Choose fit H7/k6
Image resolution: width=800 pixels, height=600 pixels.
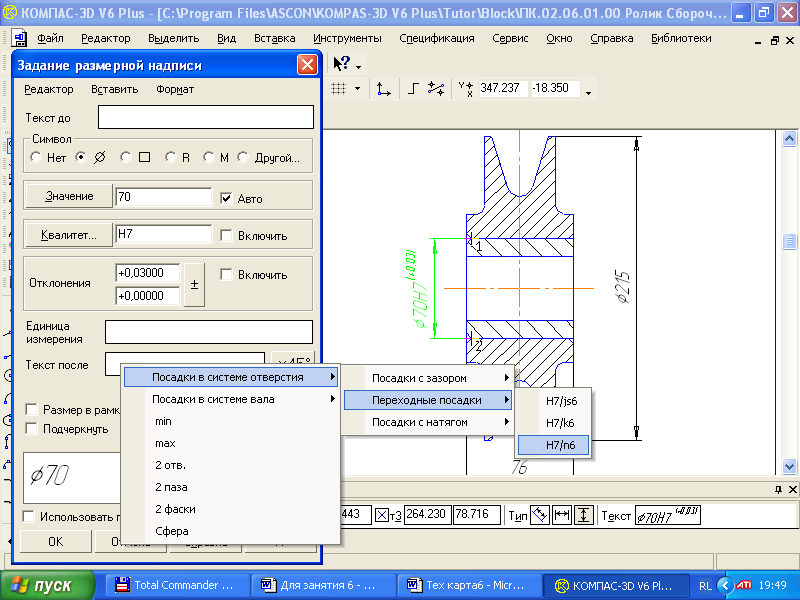(553, 423)
